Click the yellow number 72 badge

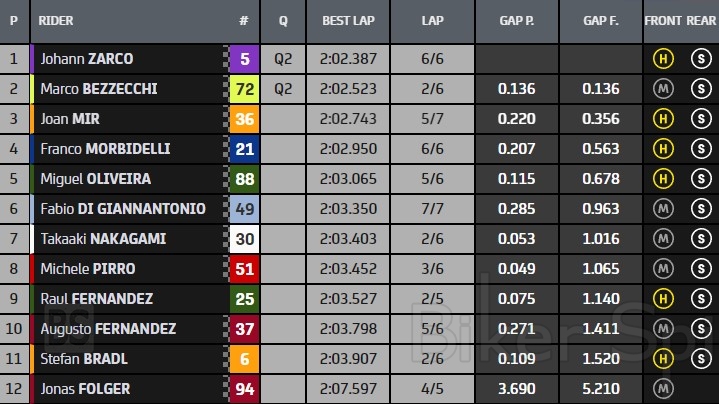click(x=244, y=89)
